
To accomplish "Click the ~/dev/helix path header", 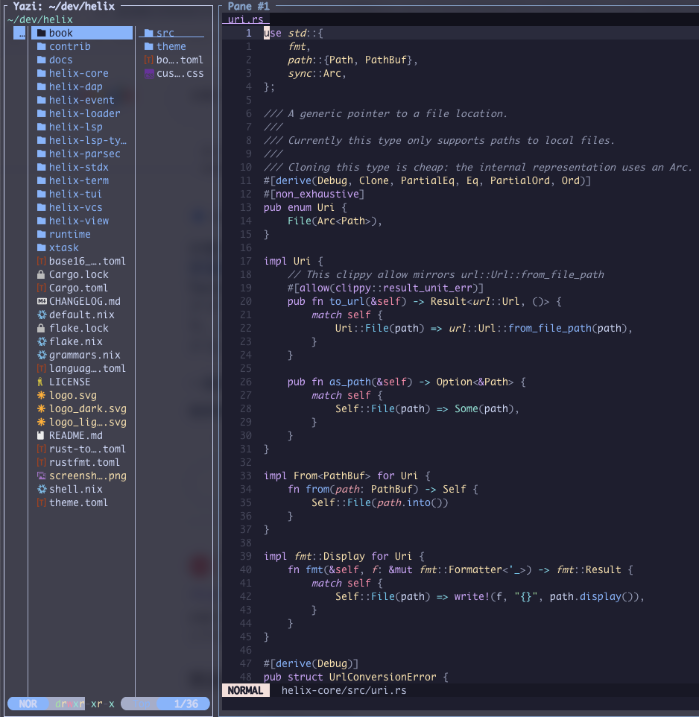I will tap(40, 20).
